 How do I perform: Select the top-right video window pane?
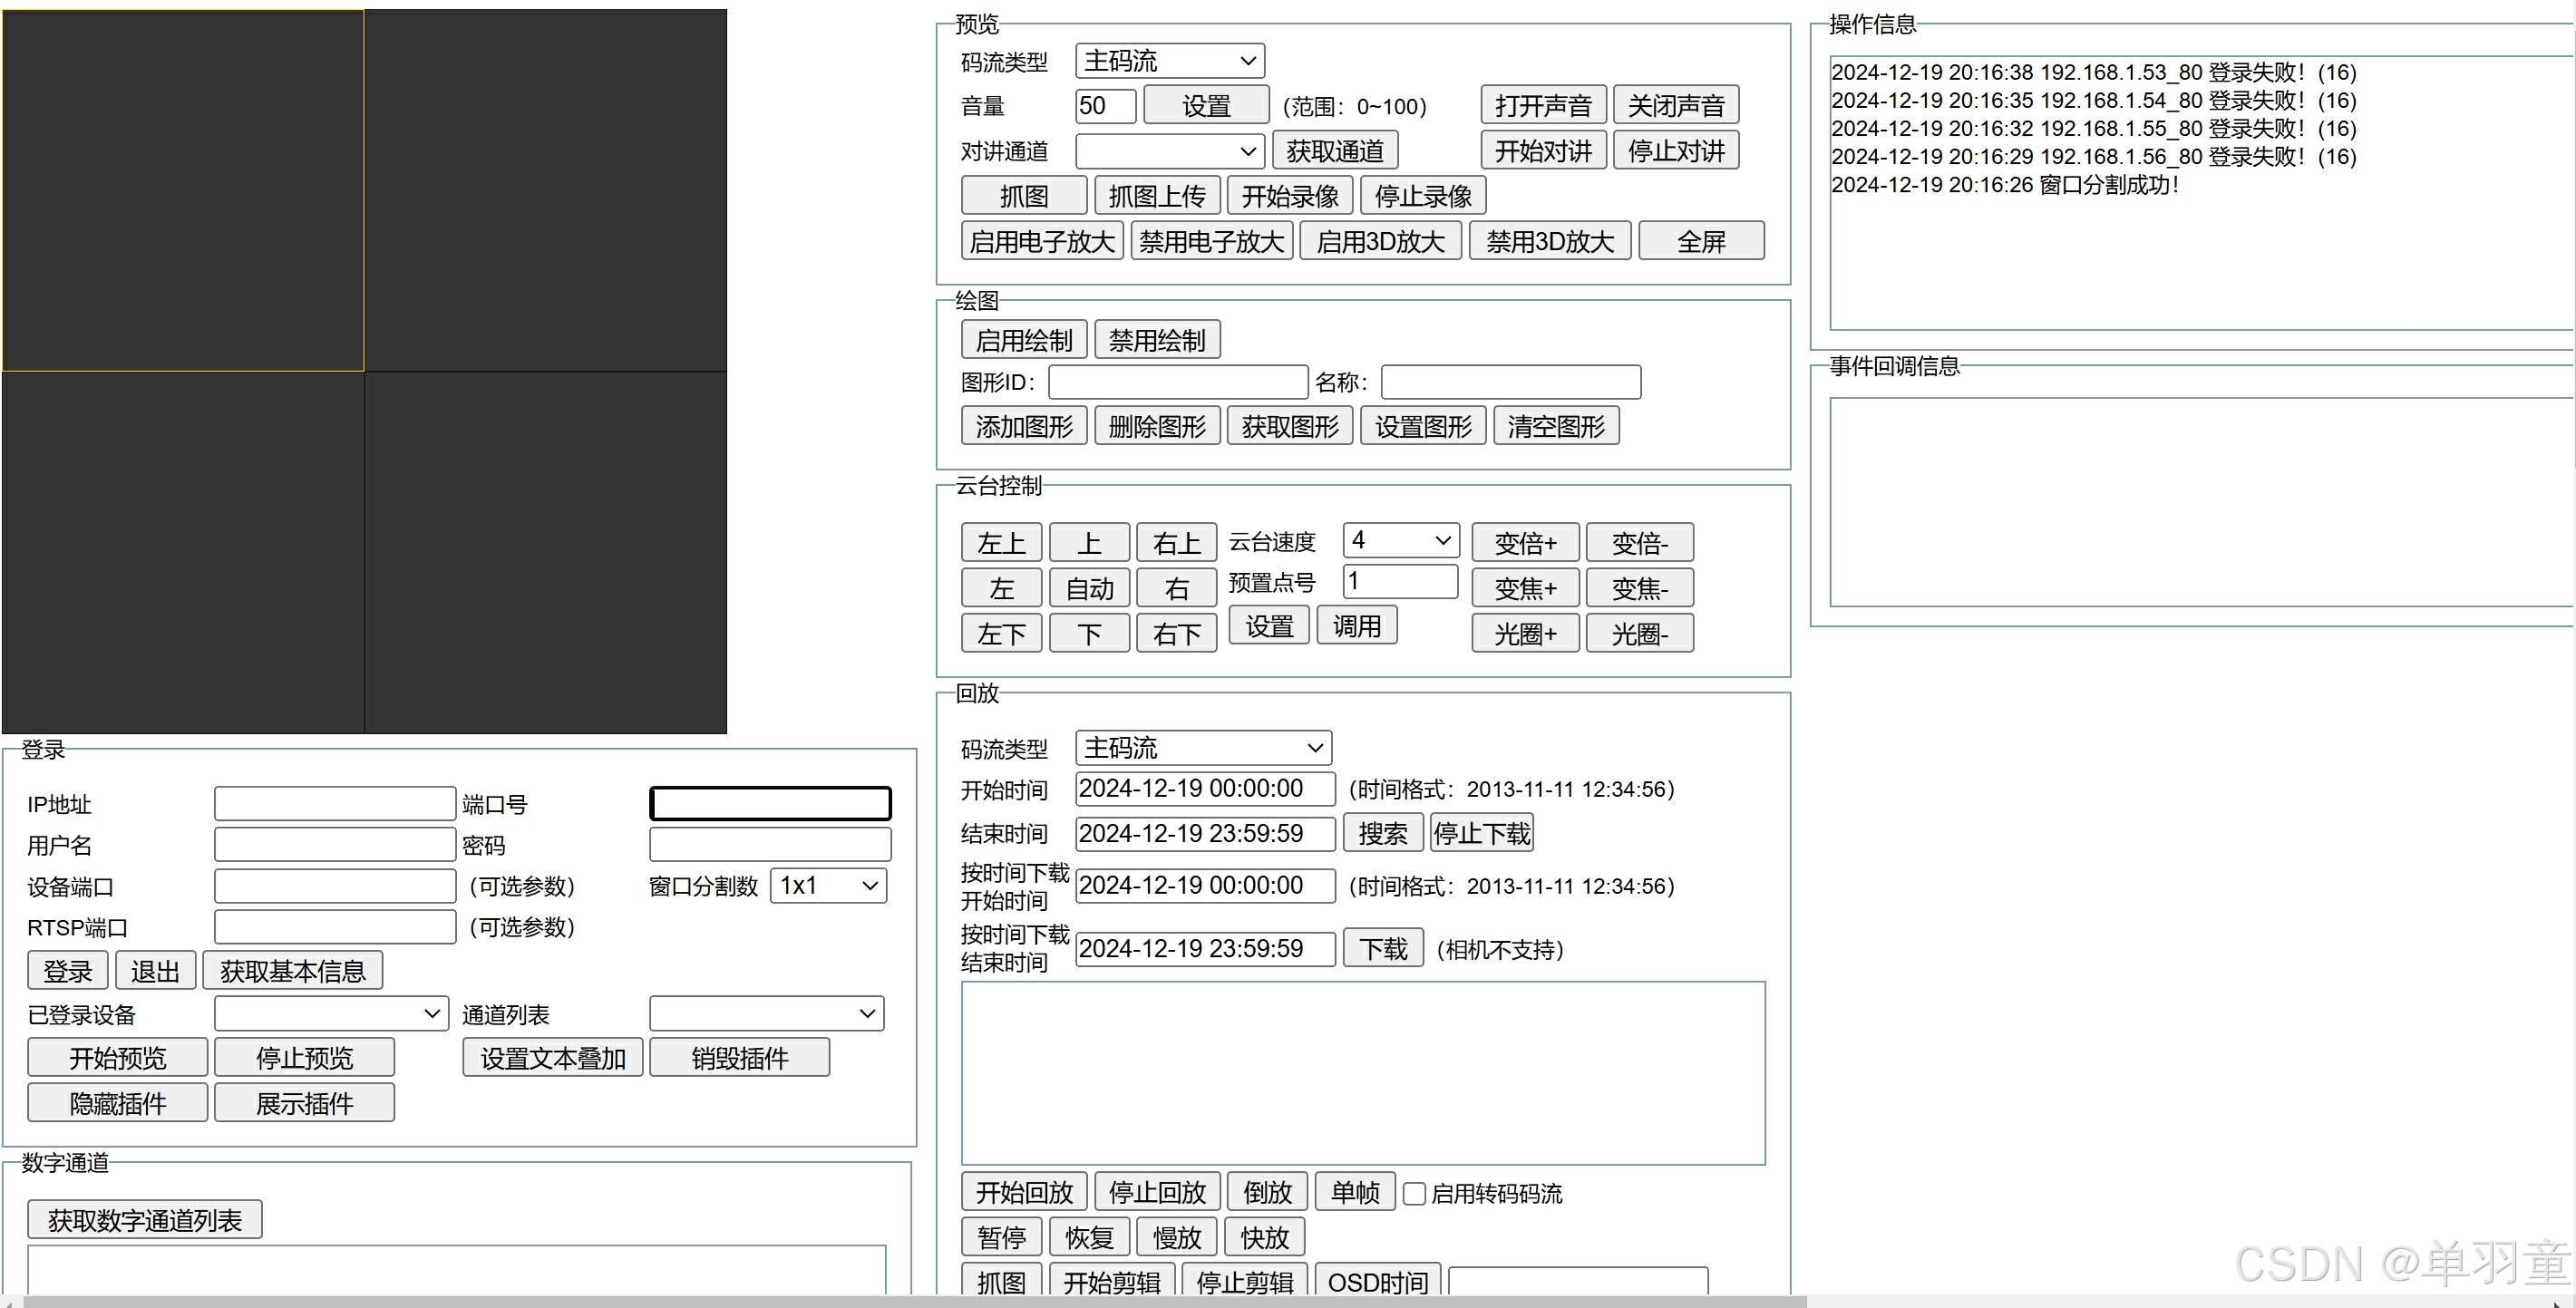click(x=545, y=190)
